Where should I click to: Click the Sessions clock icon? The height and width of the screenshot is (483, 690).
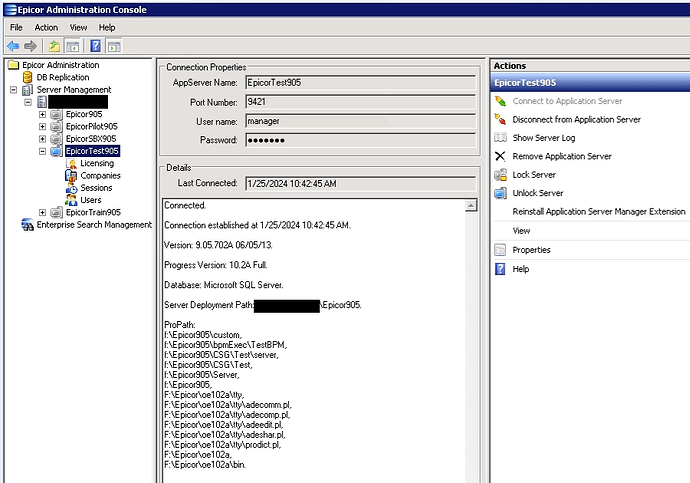pyautogui.click(x=71, y=188)
